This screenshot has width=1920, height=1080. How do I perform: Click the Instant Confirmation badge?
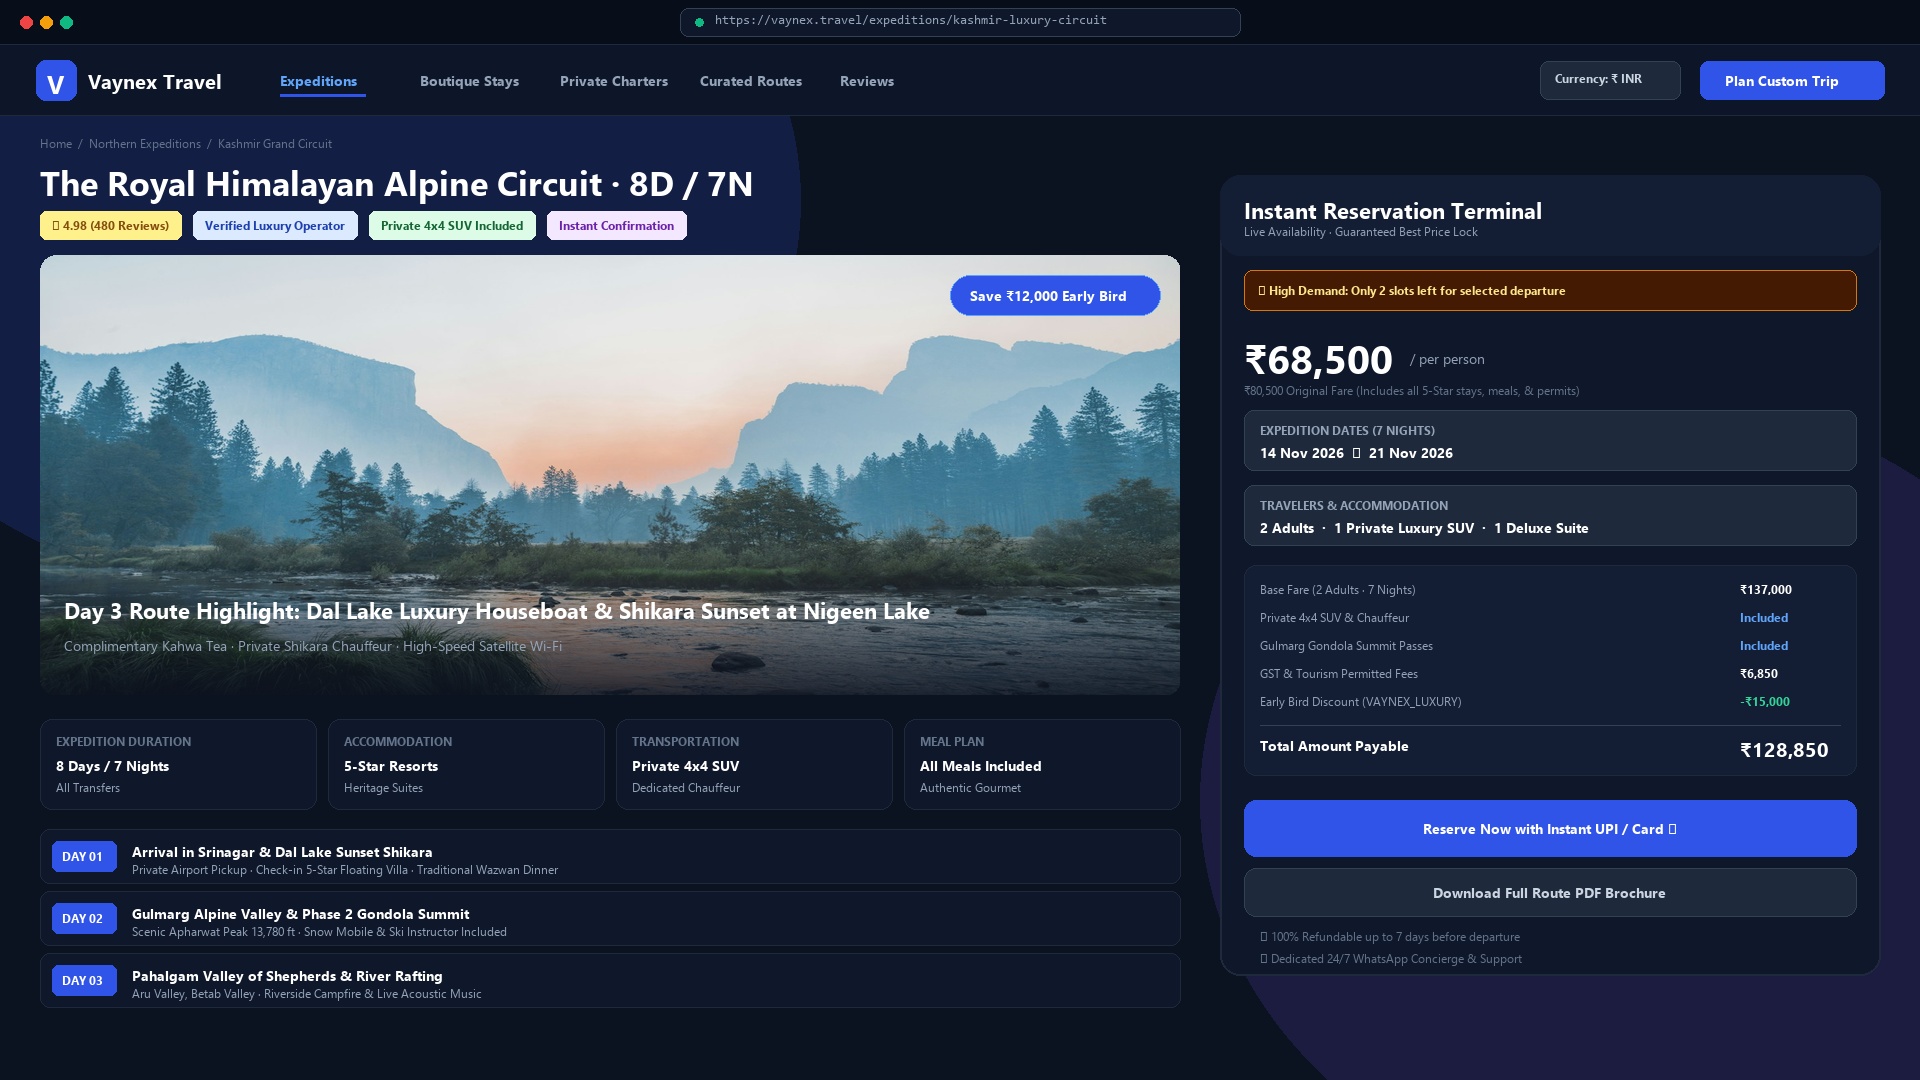[x=617, y=226]
